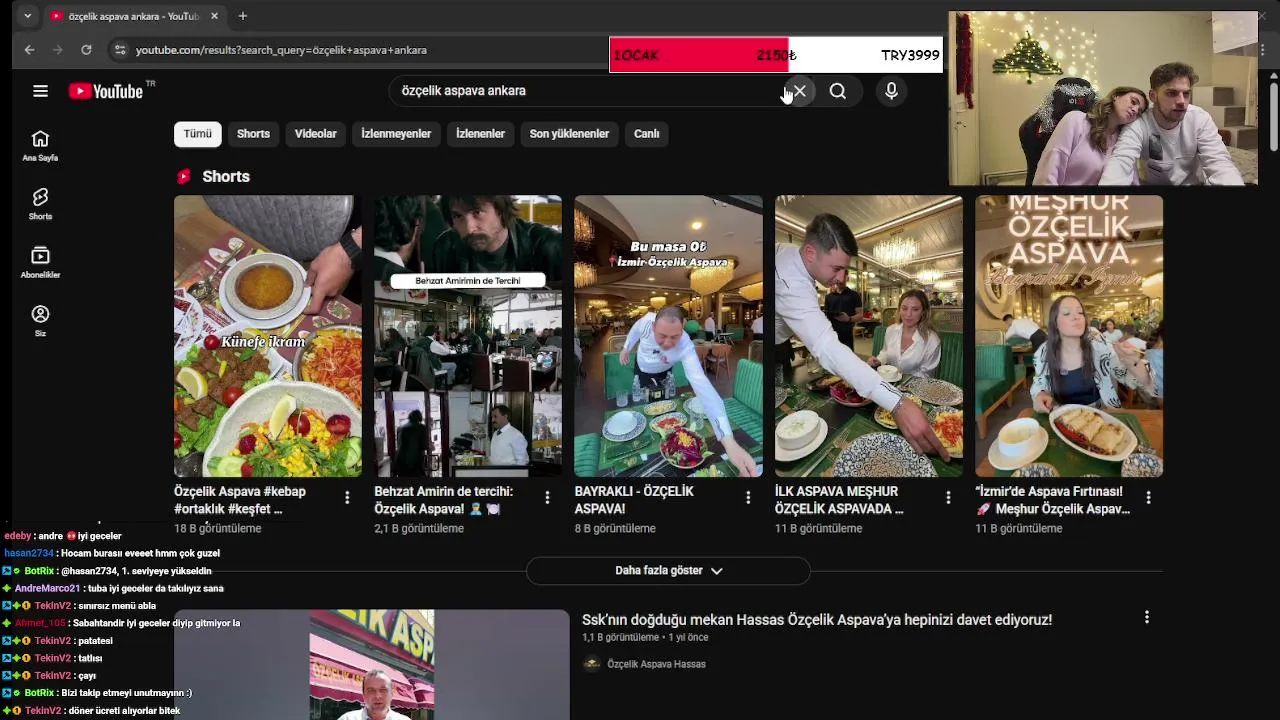
Task: Select the Videolar filter chip
Action: (x=316, y=134)
